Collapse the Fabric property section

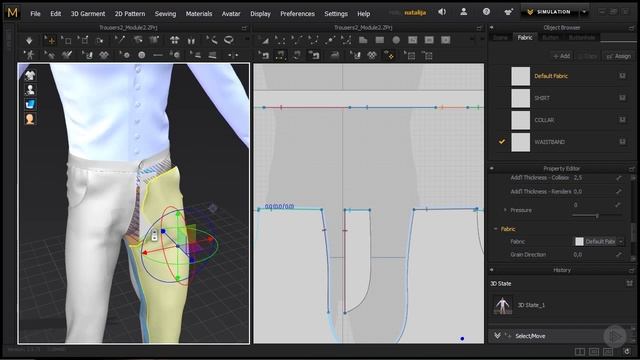coord(496,229)
